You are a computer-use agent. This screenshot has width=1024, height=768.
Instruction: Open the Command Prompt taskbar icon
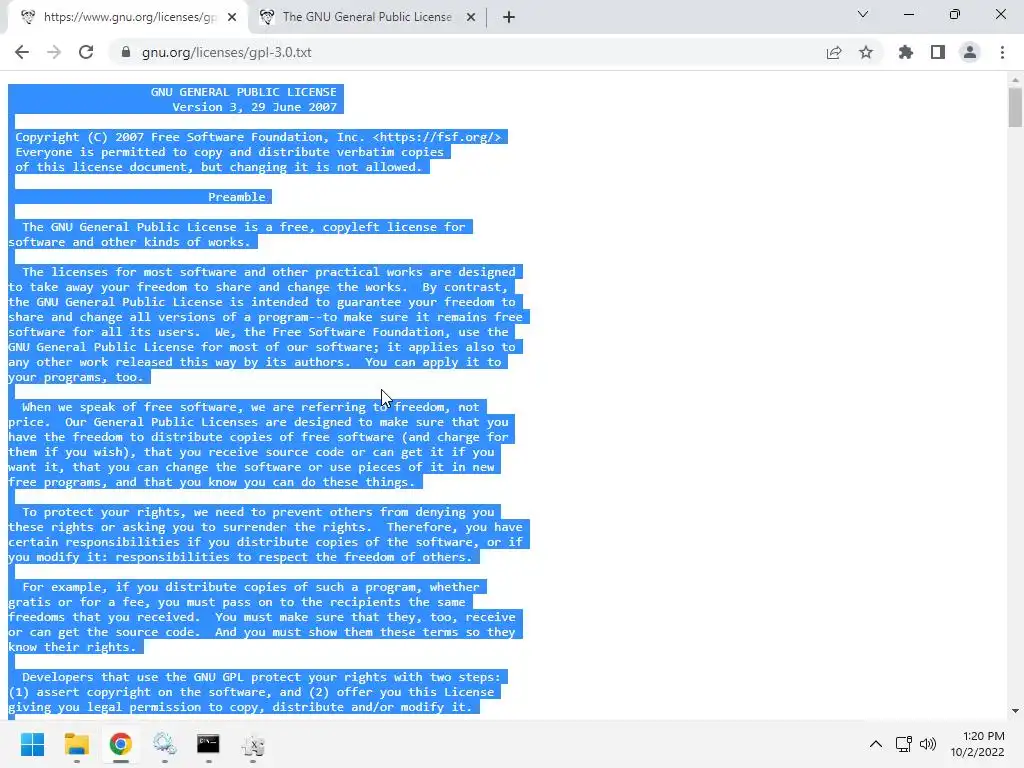208,744
